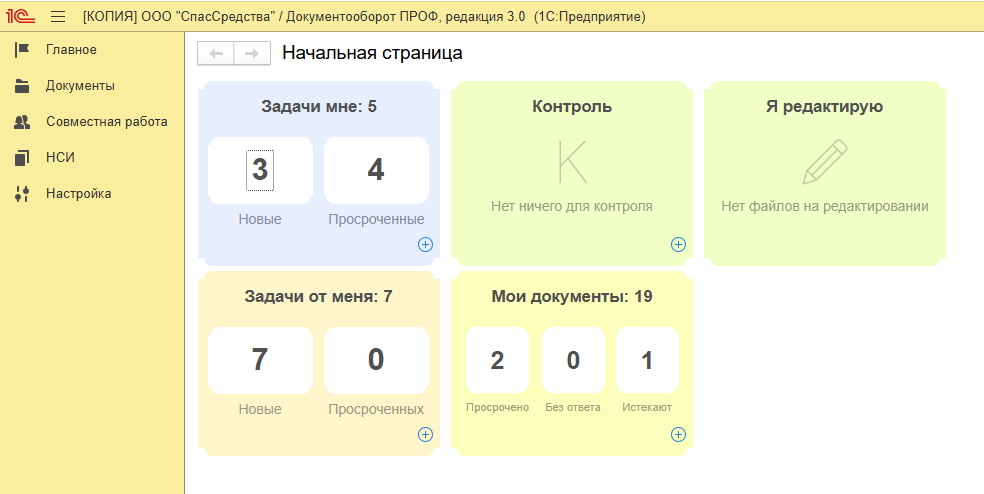This screenshot has height=494, width=984.
Task: Open the 7 new tasks from me tile
Action: coord(260,360)
